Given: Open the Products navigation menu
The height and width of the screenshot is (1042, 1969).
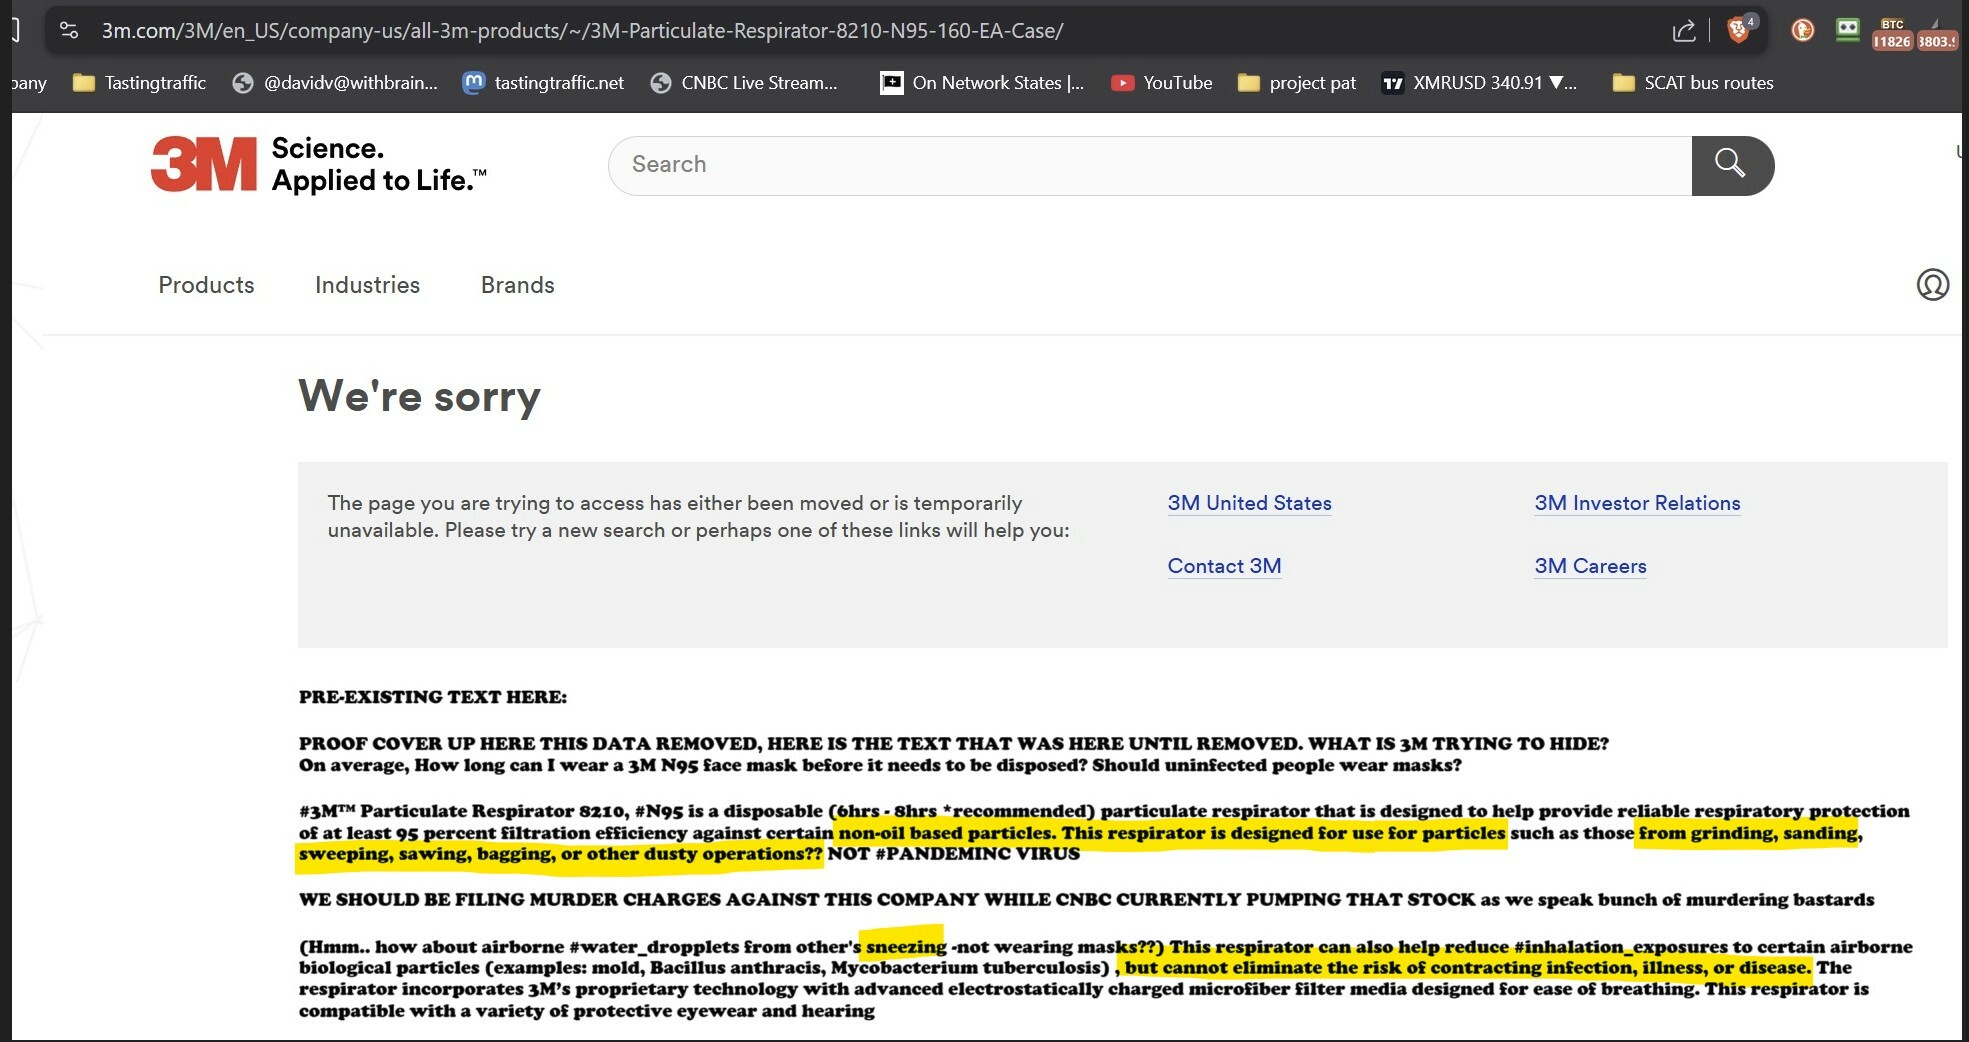Looking at the screenshot, I should [x=206, y=285].
